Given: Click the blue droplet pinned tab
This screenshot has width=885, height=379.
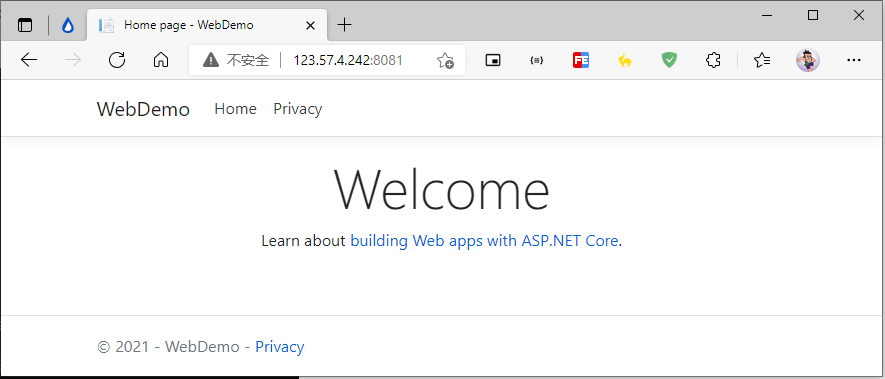Looking at the screenshot, I should pos(68,25).
